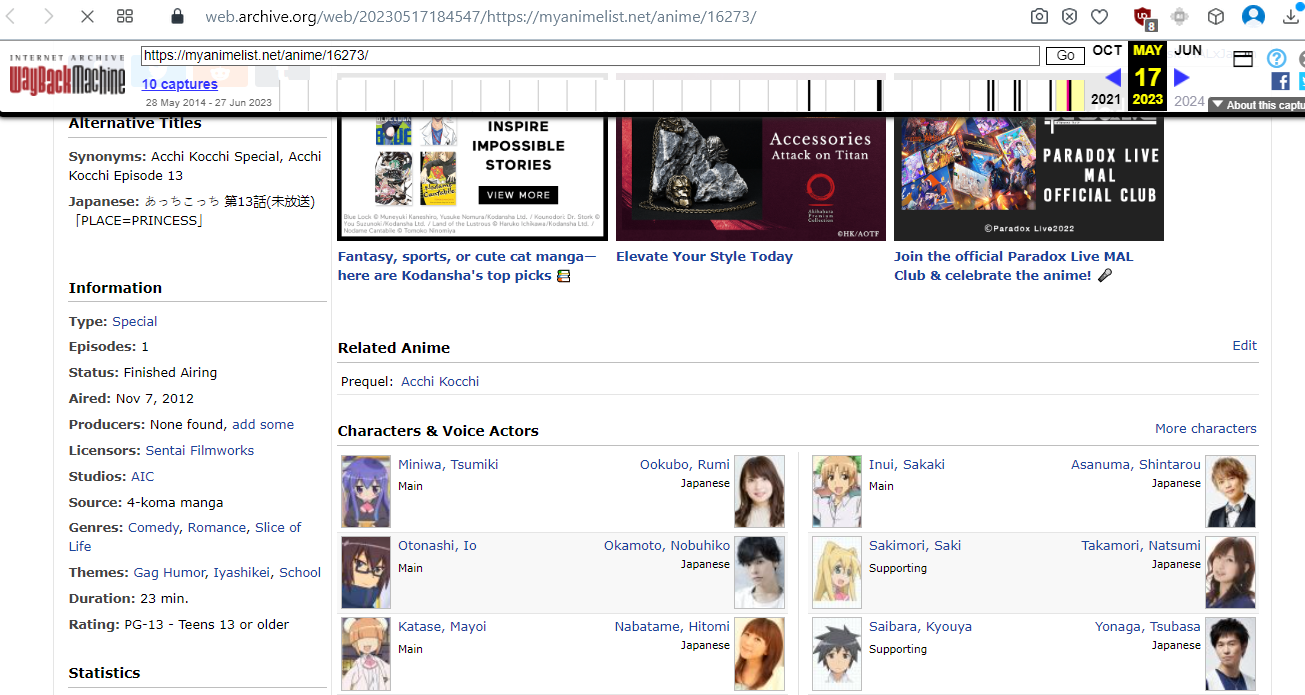
Task: Open Sentai Filmworks licensor link
Action: pyautogui.click(x=200, y=451)
